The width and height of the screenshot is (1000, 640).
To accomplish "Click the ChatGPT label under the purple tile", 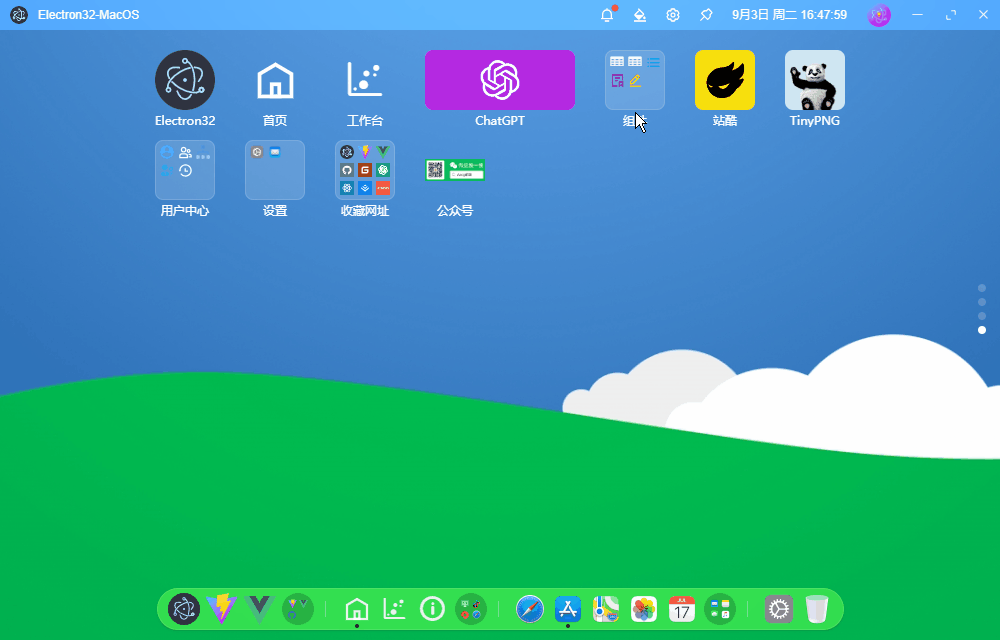I will (499, 120).
